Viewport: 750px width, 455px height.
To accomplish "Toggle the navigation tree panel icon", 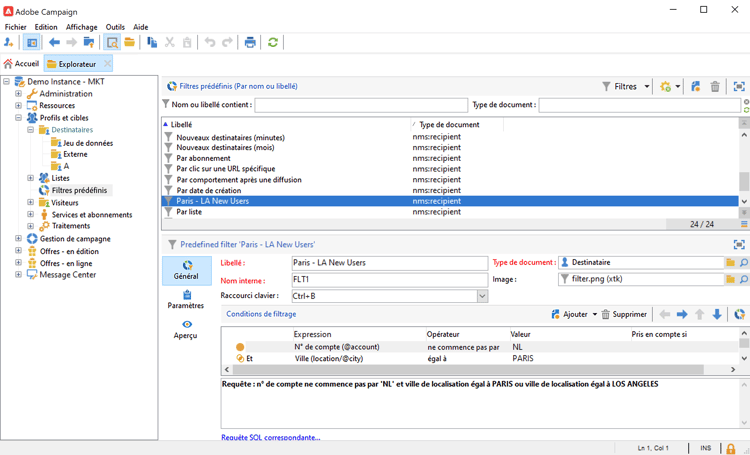I will [32, 43].
